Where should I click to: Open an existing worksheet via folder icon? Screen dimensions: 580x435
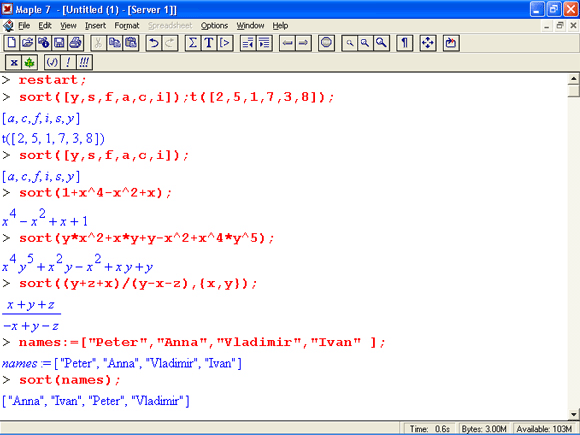(27, 43)
